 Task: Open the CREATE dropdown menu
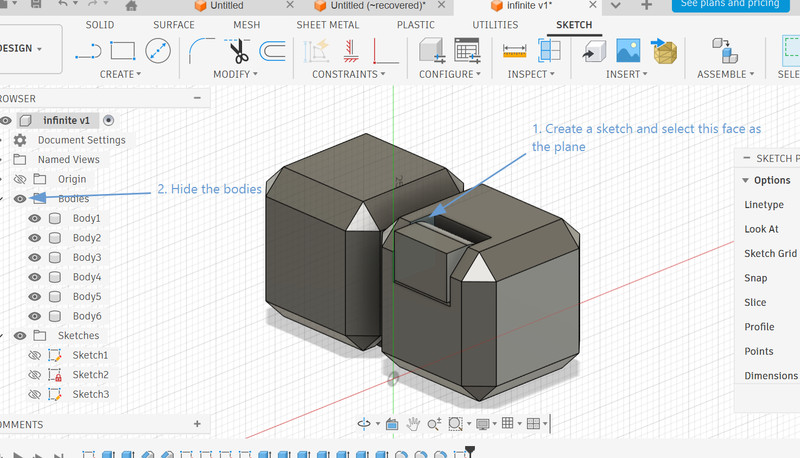click(120, 74)
